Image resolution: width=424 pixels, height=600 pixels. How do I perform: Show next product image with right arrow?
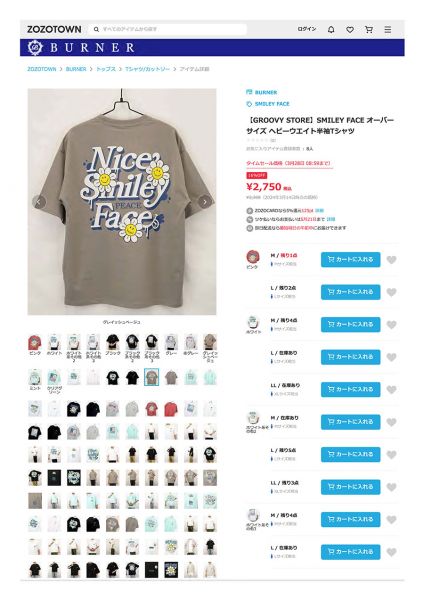tap(205, 202)
